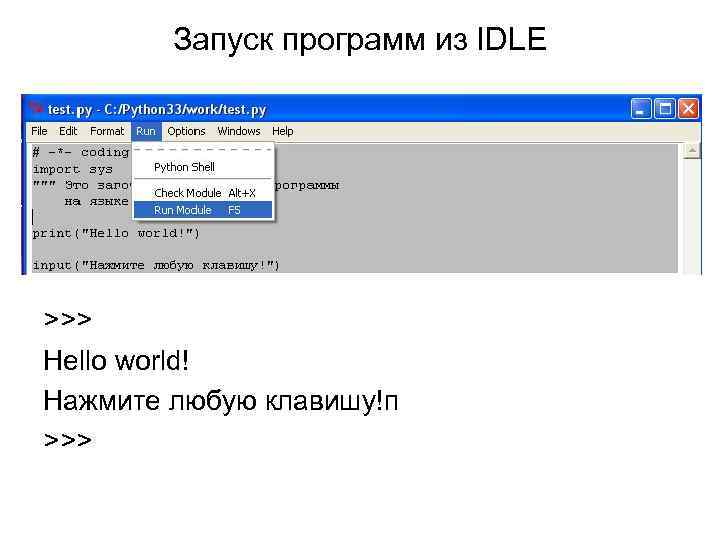720x540 pixels.
Task: Open the Help menu
Action: pyautogui.click(x=282, y=131)
